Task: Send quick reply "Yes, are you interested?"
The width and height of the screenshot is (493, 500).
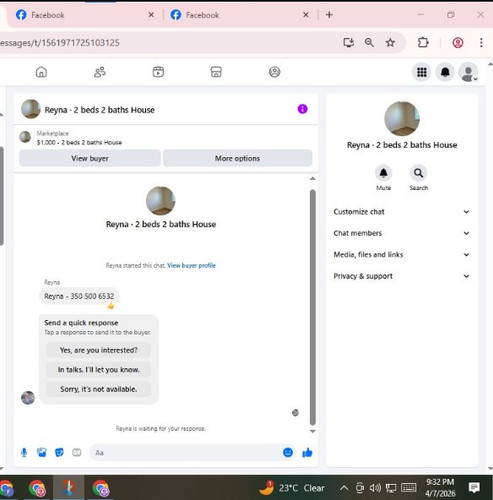Action: coord(99,350)
